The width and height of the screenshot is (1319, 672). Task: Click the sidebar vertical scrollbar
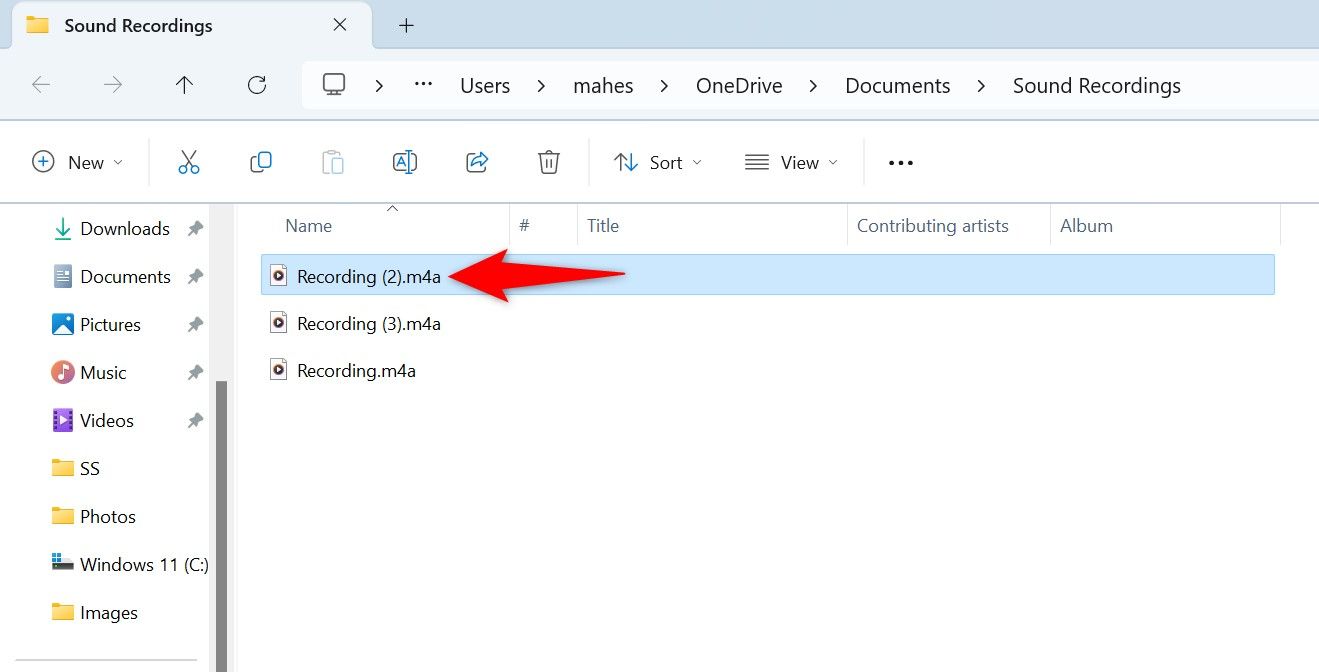click(222, 526)
